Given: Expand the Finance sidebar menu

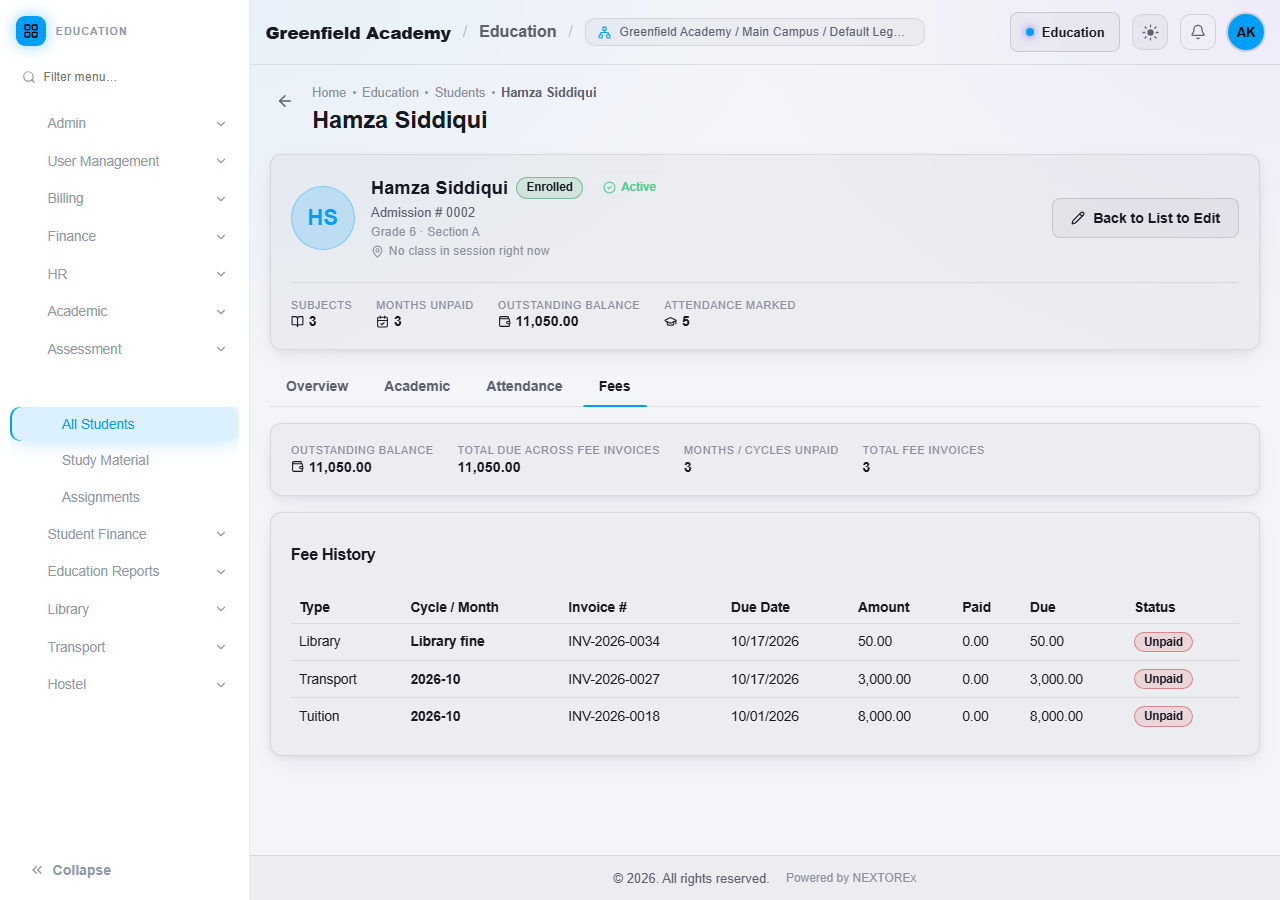Looking at the screenshot, I should click(x=137, y=236).
